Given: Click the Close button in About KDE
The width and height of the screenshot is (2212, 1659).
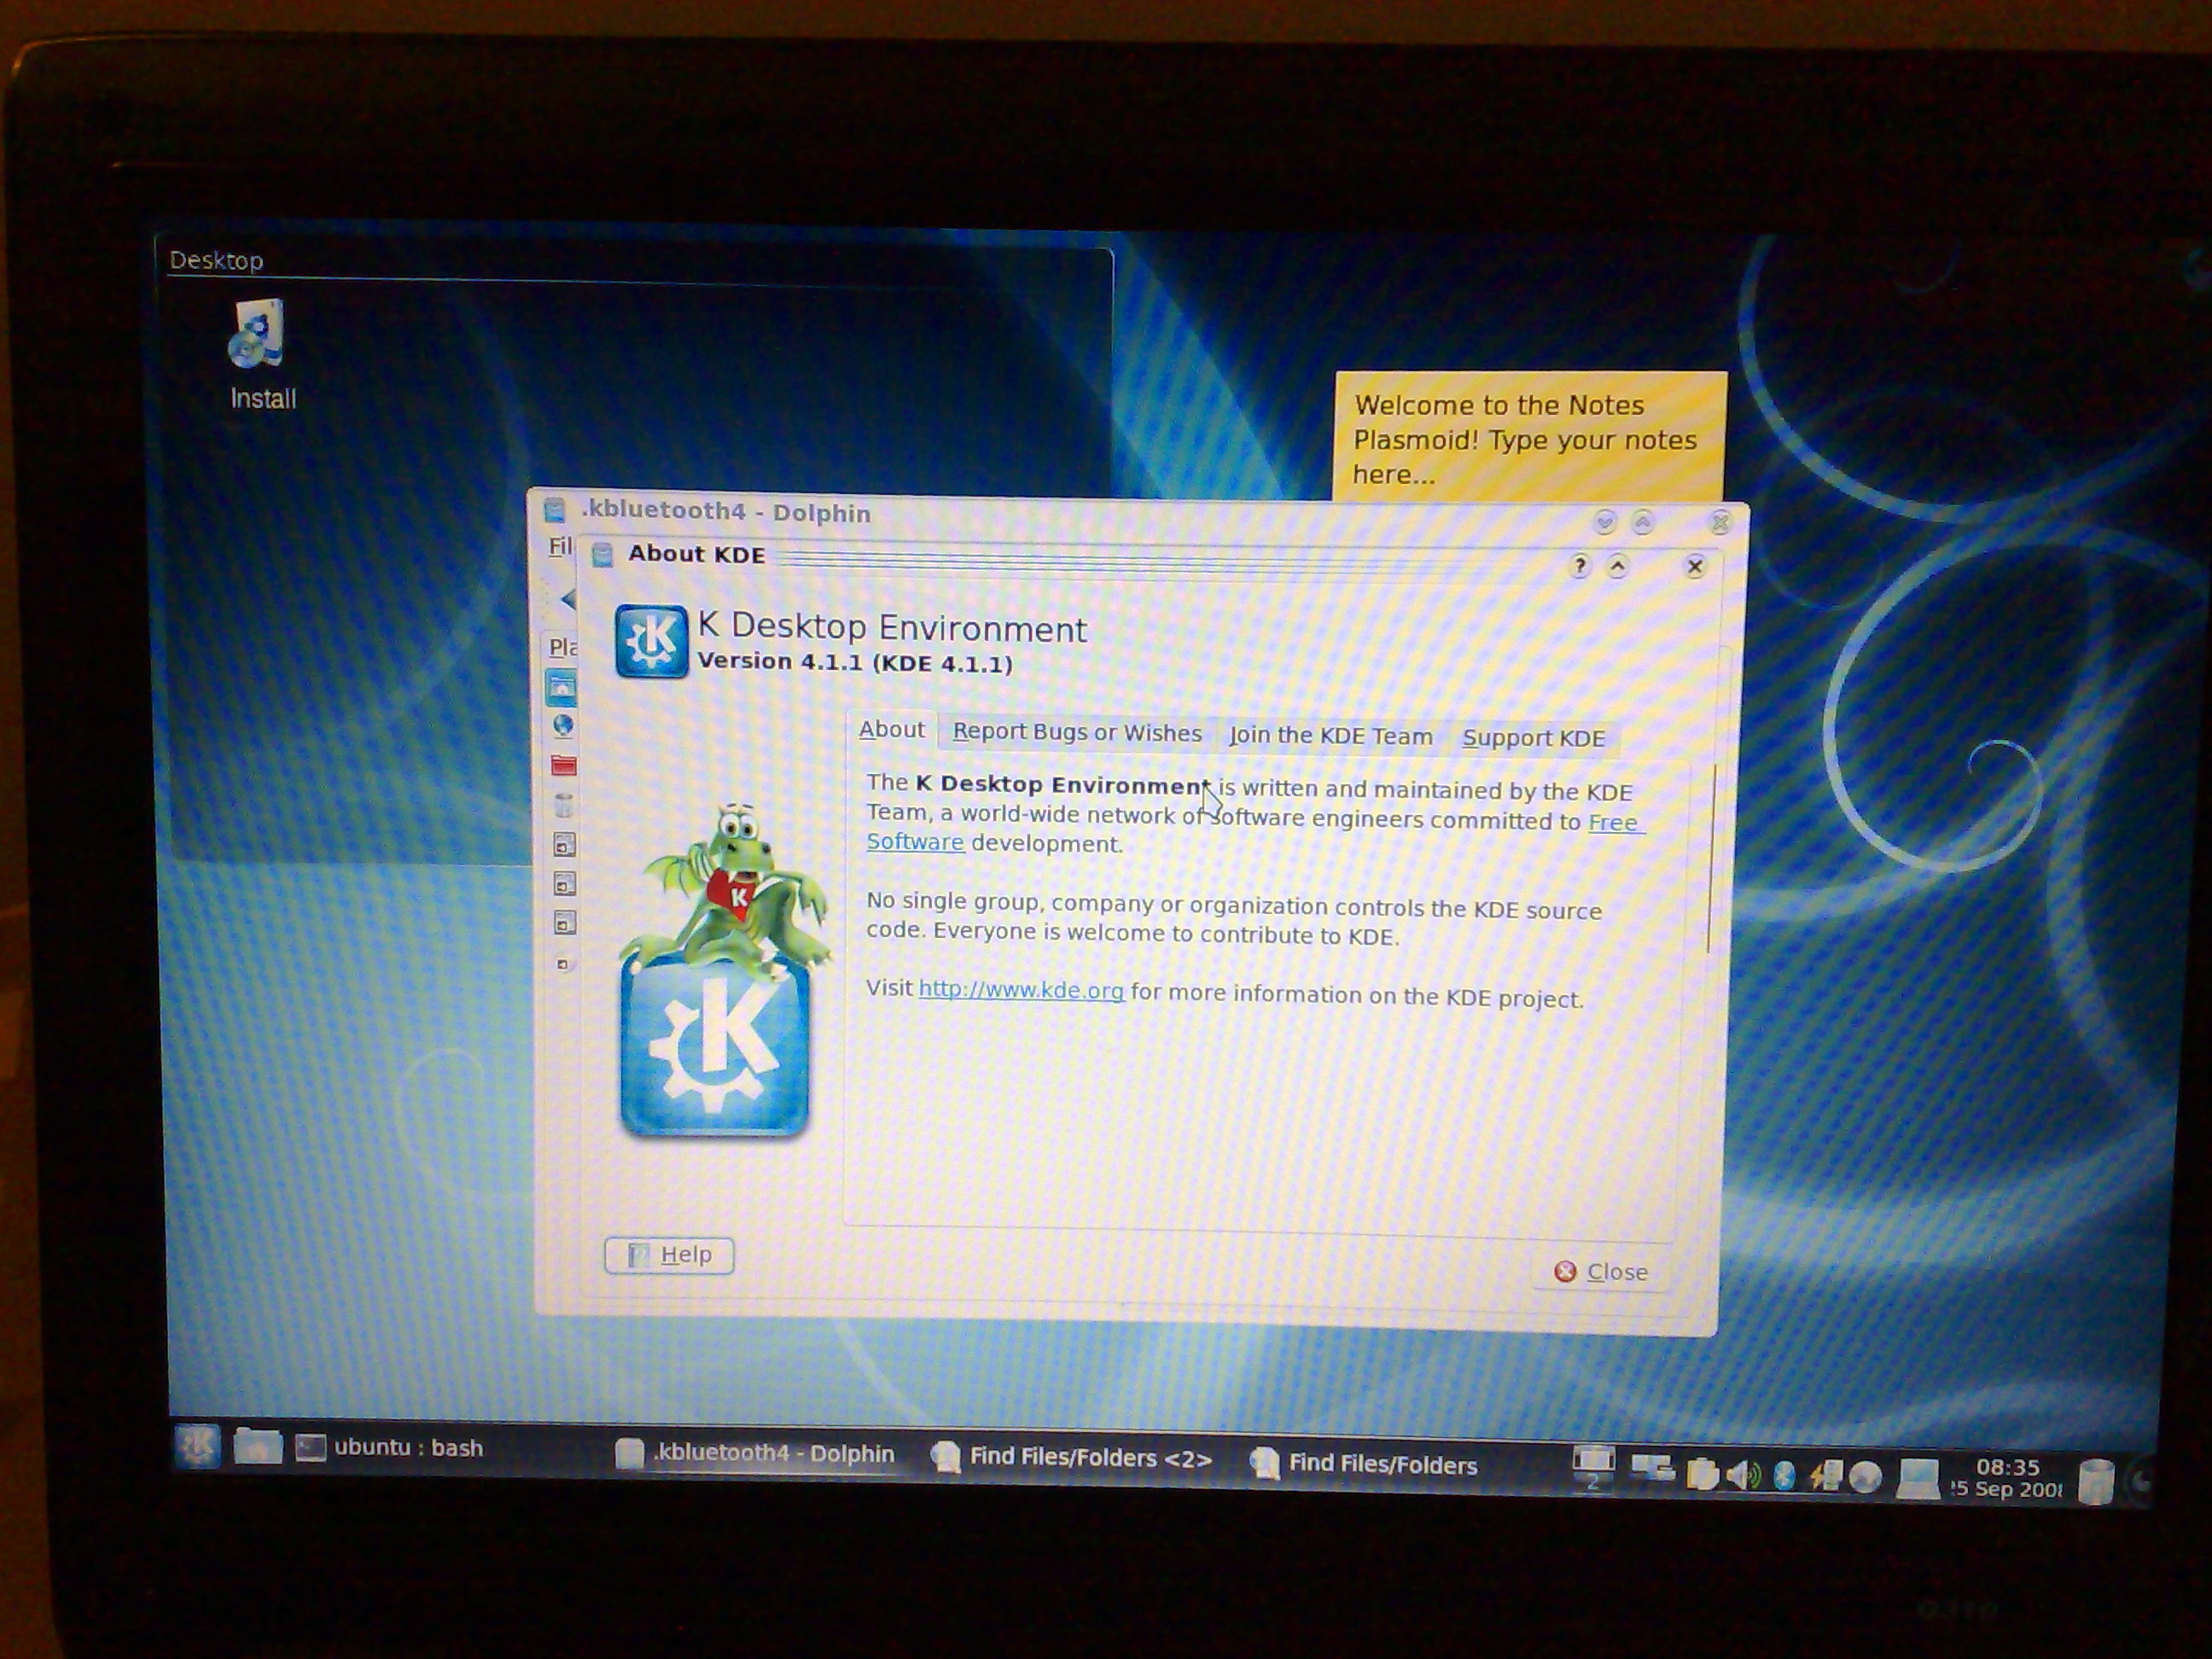Looking at the screenshot, I should [x=1601, y=1272].
